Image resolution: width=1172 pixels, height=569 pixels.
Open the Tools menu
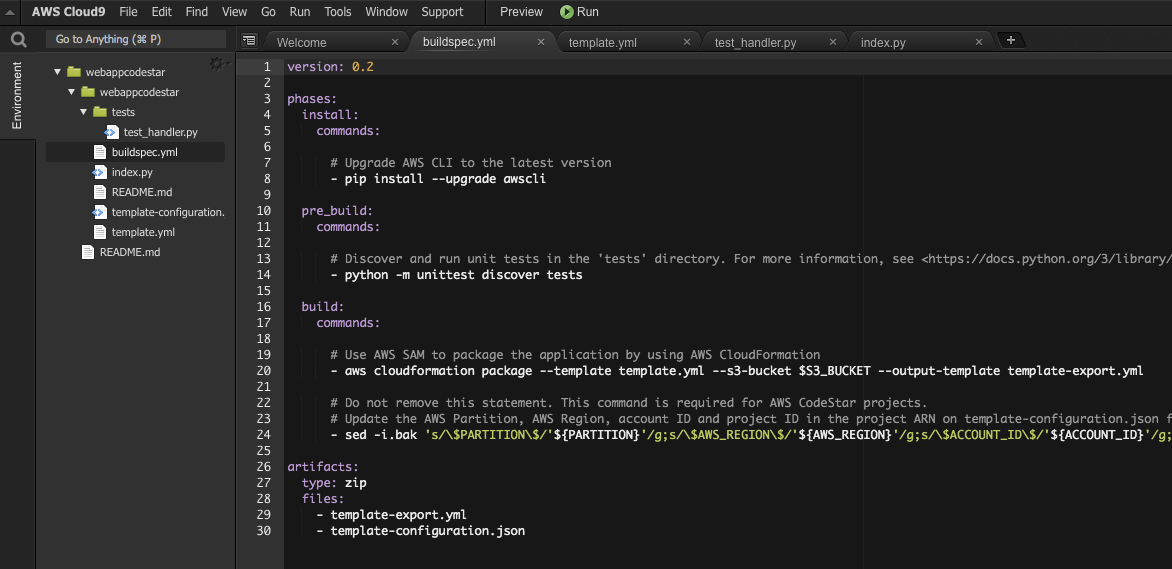tap(338, 12)
